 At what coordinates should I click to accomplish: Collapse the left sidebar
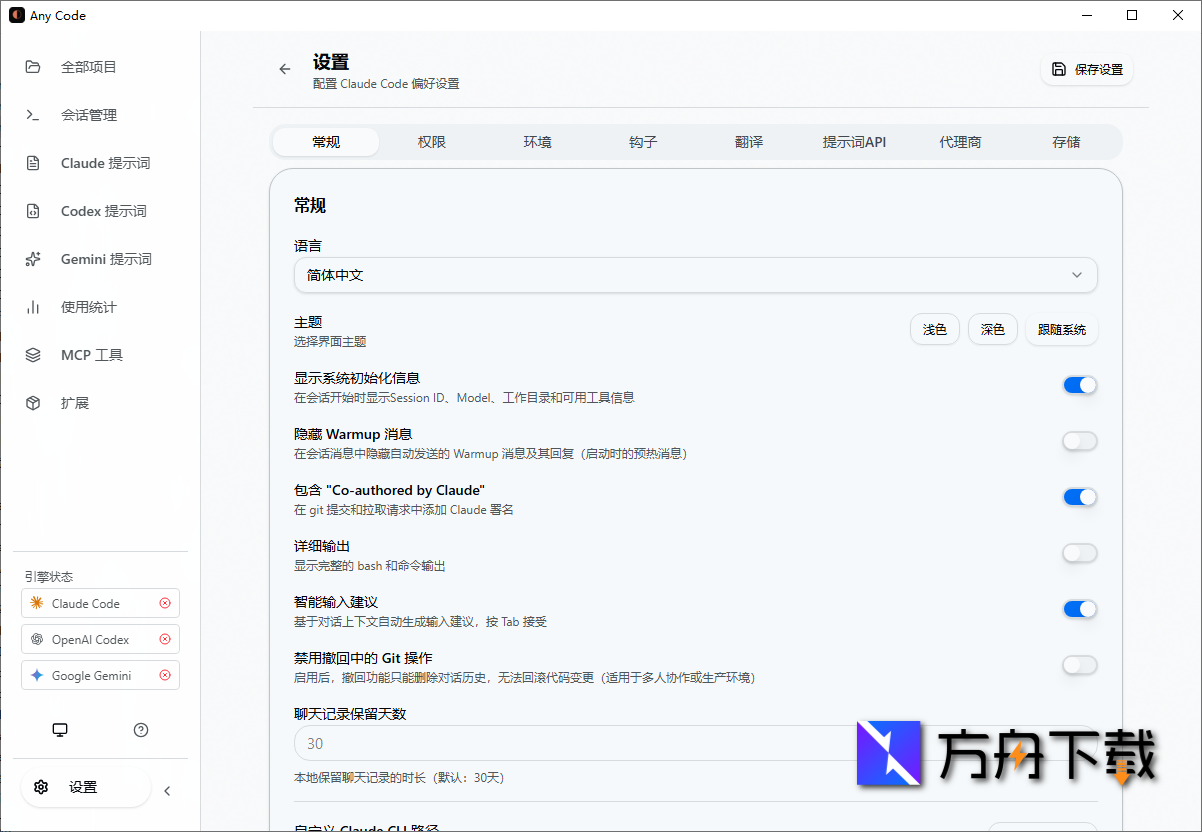click(x=166, y=790)
